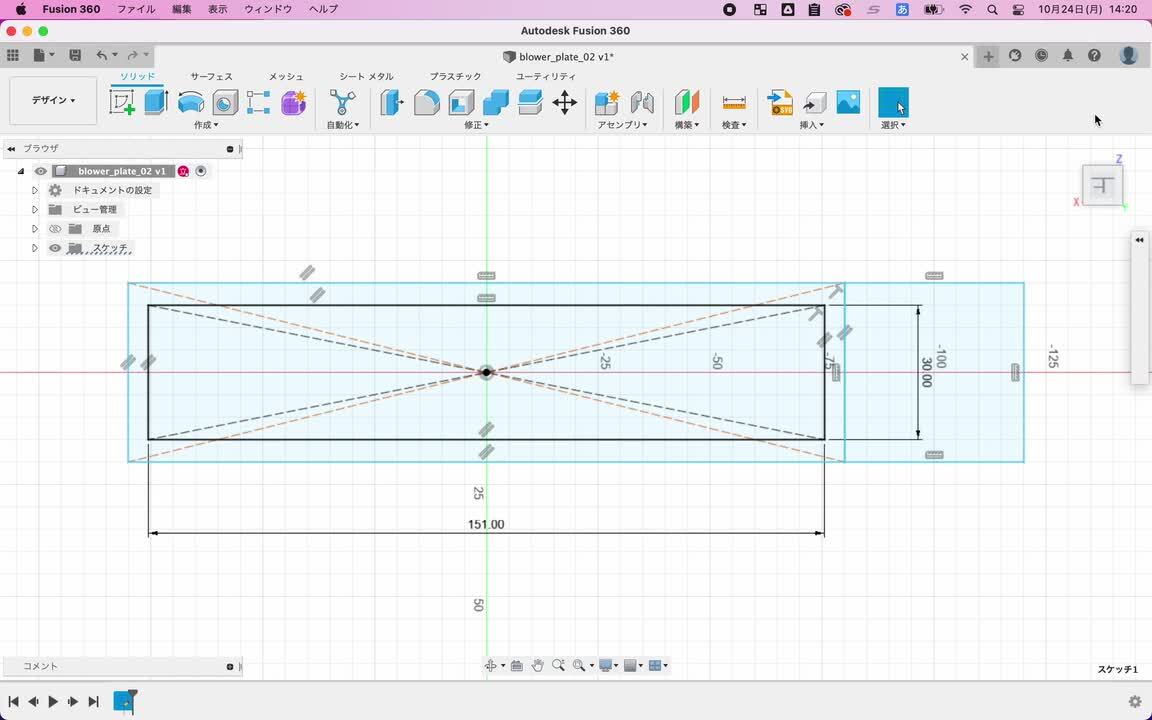Screen dimensions: 1152x720
Task: Click the Insert SVG icon
Action: (780, 102)
